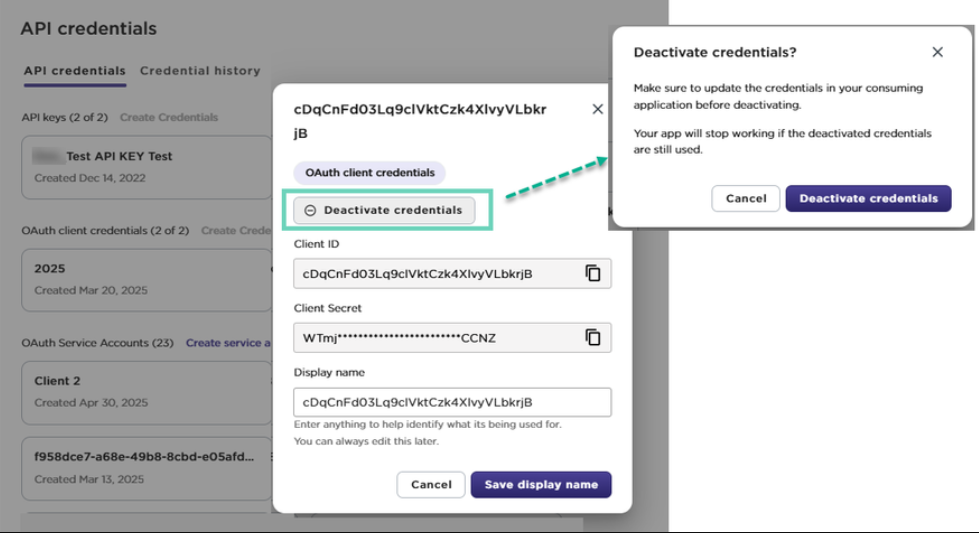Viewport: 979px width, 533px height.
Task: Open Create Credentials link beside API keys
Action: (x=168, y=117)
